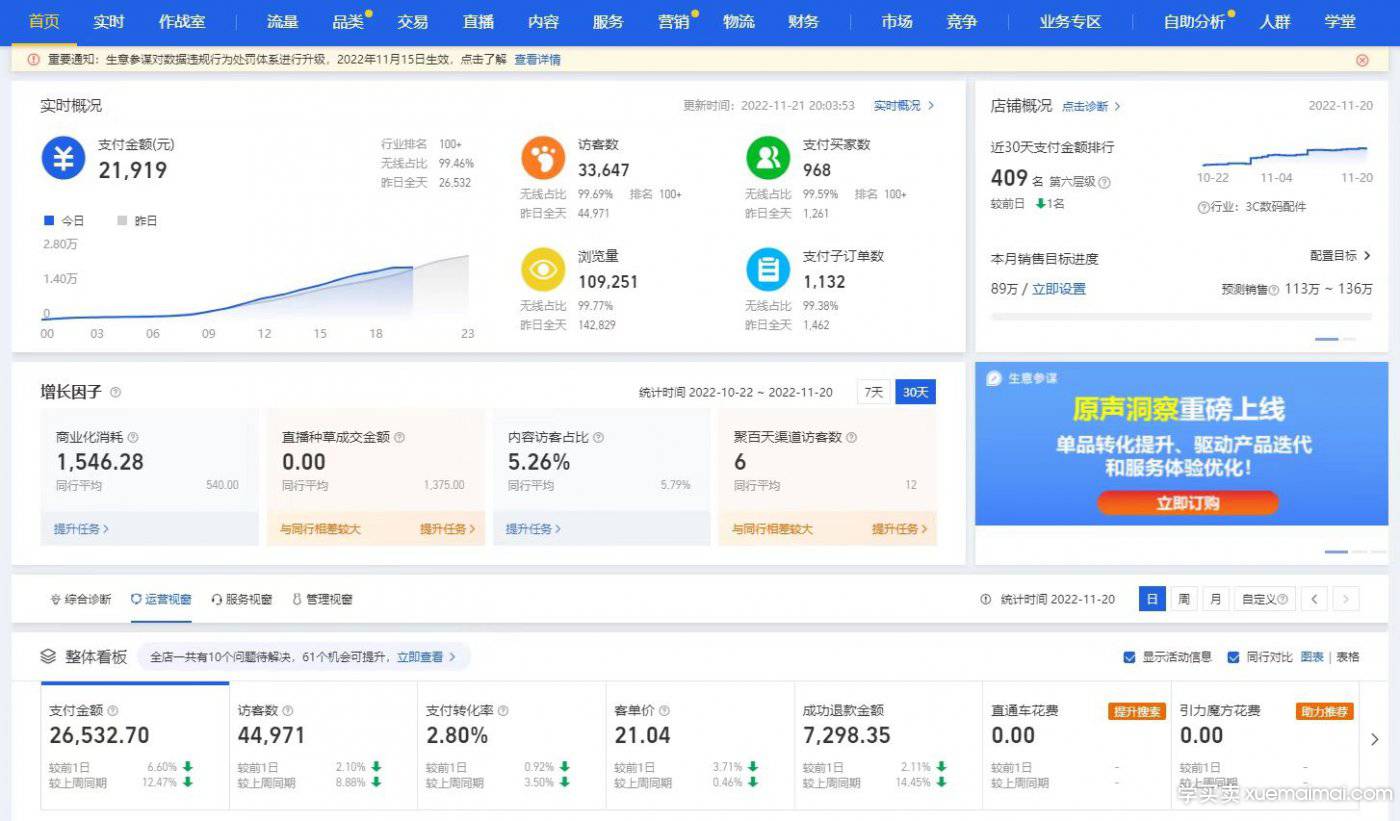Image resolution: width=1400 pixels, height=821 pixels.
Task: Click the help icon beside 访客数 in 整体看板
Action: pos(288,711)
